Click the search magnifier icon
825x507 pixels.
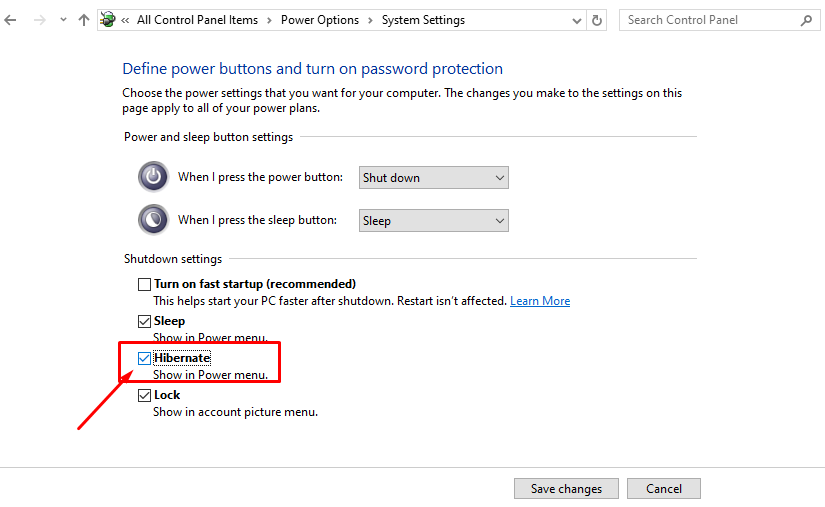pos(806,20)
